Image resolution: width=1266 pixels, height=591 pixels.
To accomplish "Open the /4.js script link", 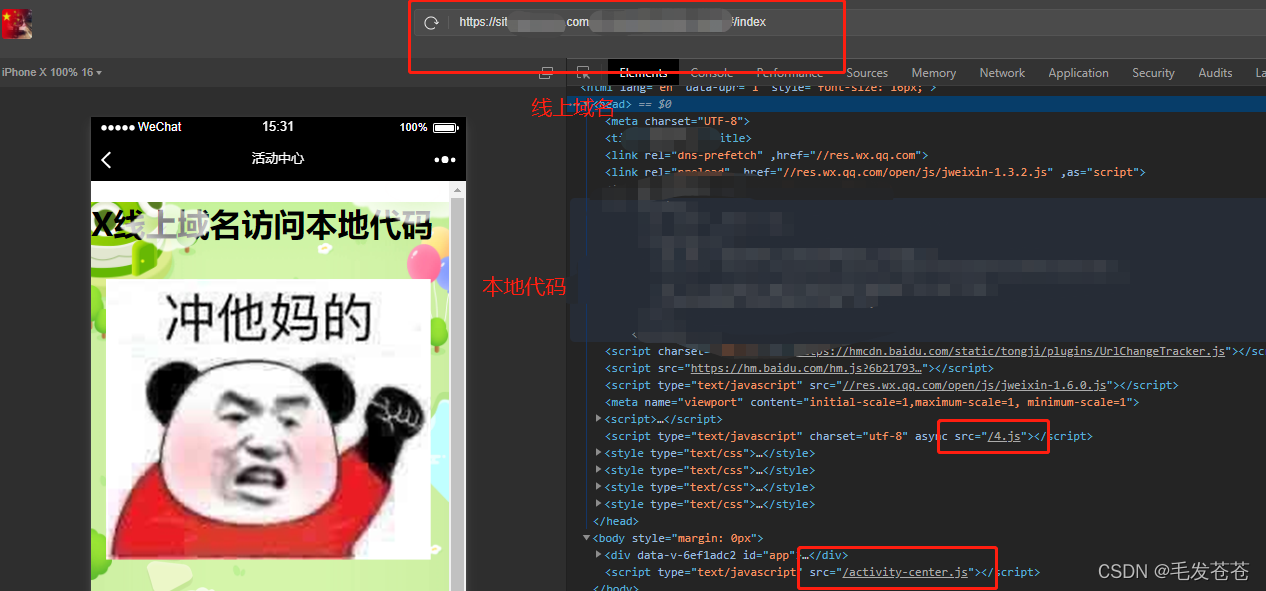I will pos(1004,436).
